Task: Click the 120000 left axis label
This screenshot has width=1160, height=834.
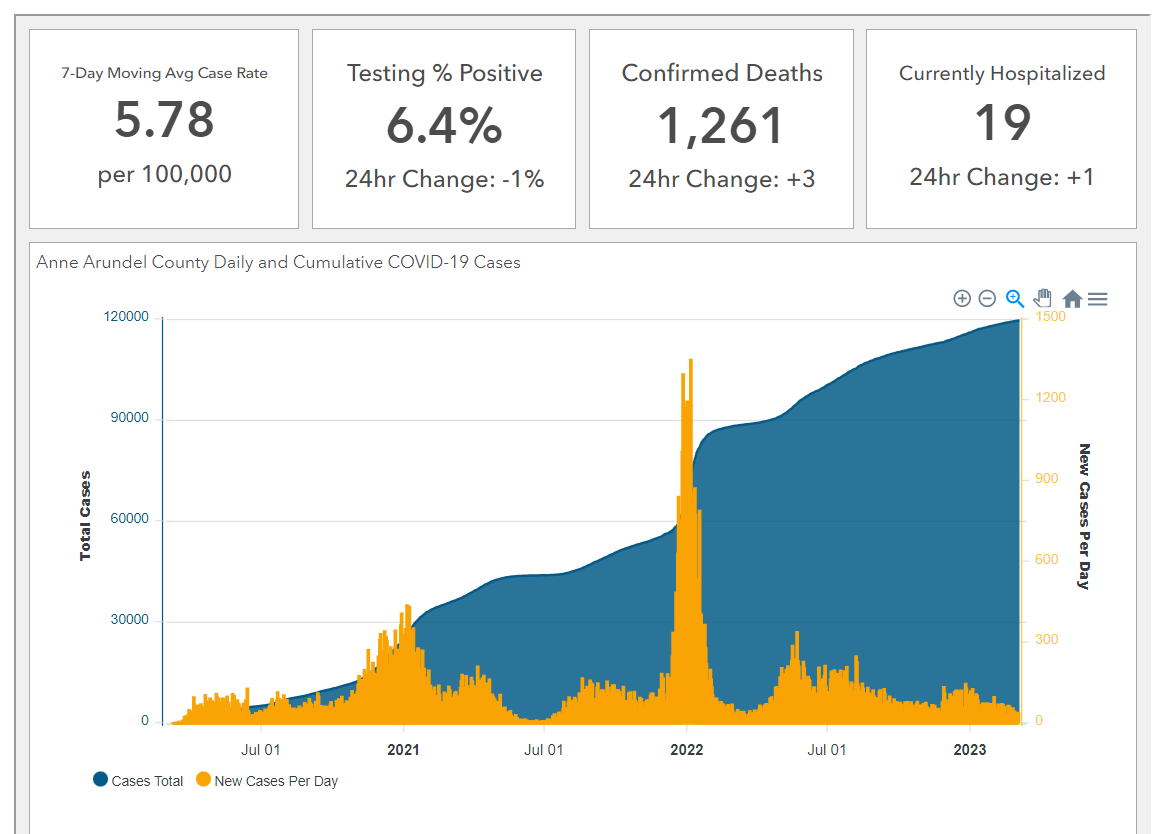Action: [x=126, y=317]
